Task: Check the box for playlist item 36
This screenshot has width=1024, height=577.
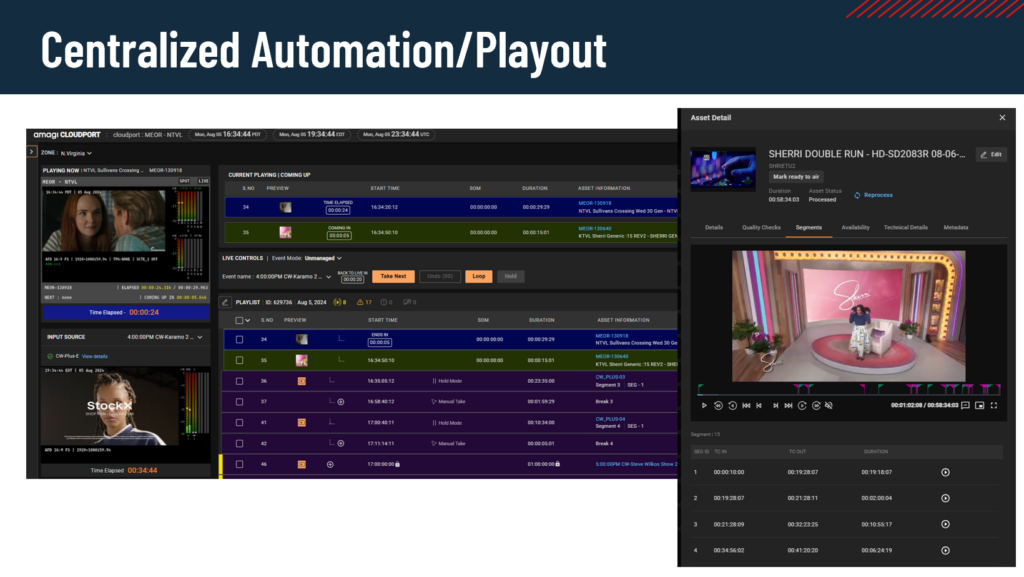Action: 239,381
